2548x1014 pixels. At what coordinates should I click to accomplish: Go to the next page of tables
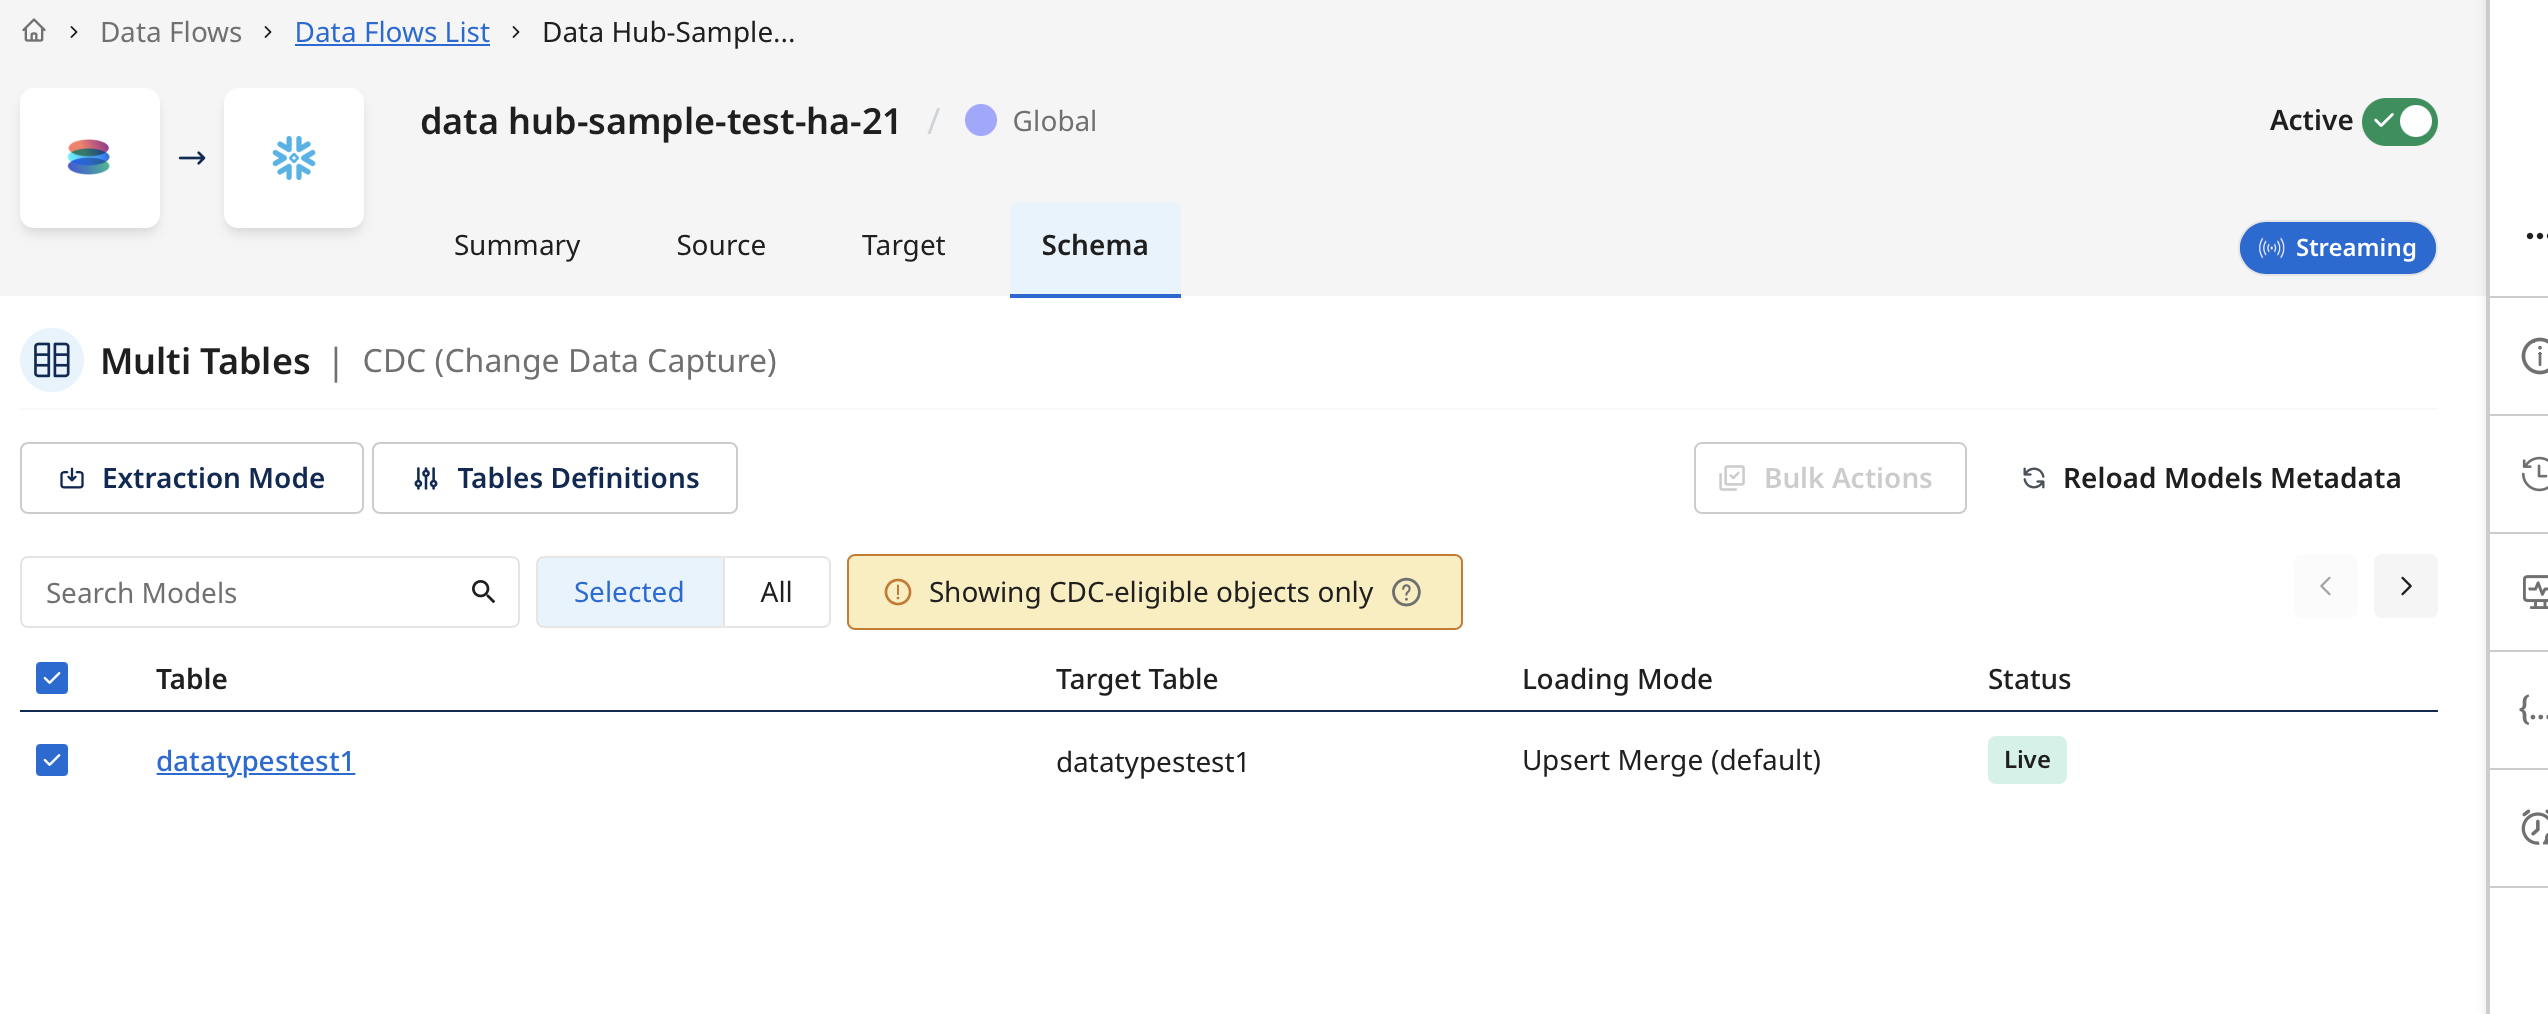click(x=2406, y=586)
